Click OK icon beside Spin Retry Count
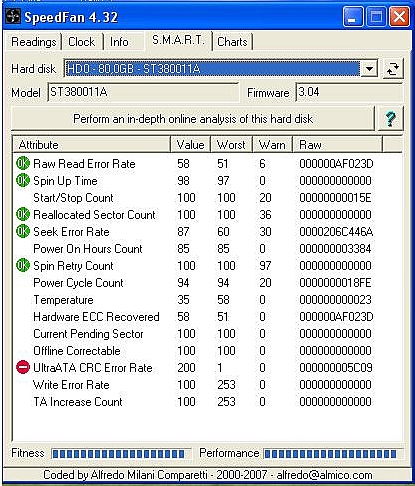The height and width of the screenshot is (486, 415). pyautogui.click(x=23, y=265)
